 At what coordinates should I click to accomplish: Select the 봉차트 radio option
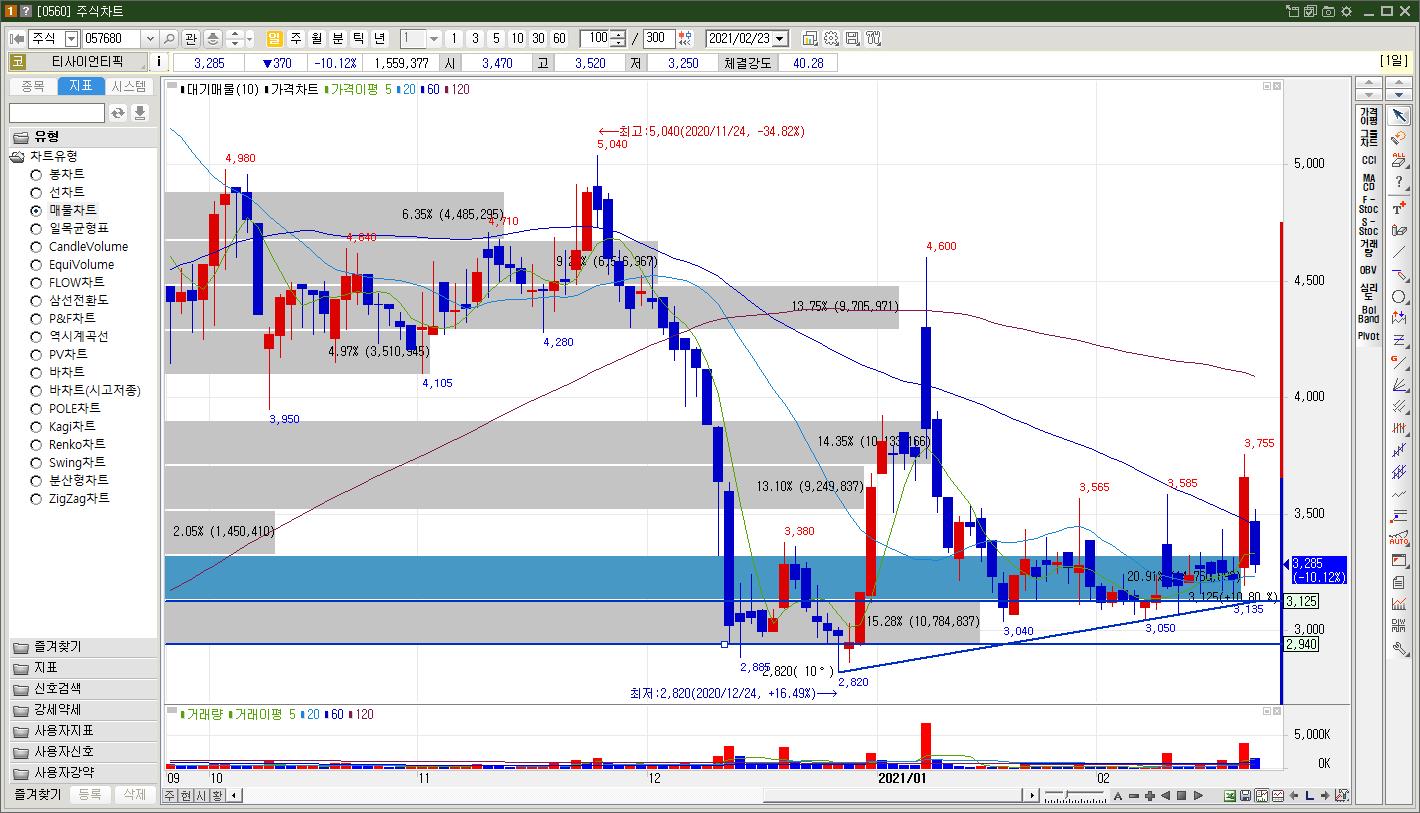click(x=36, y=175)
